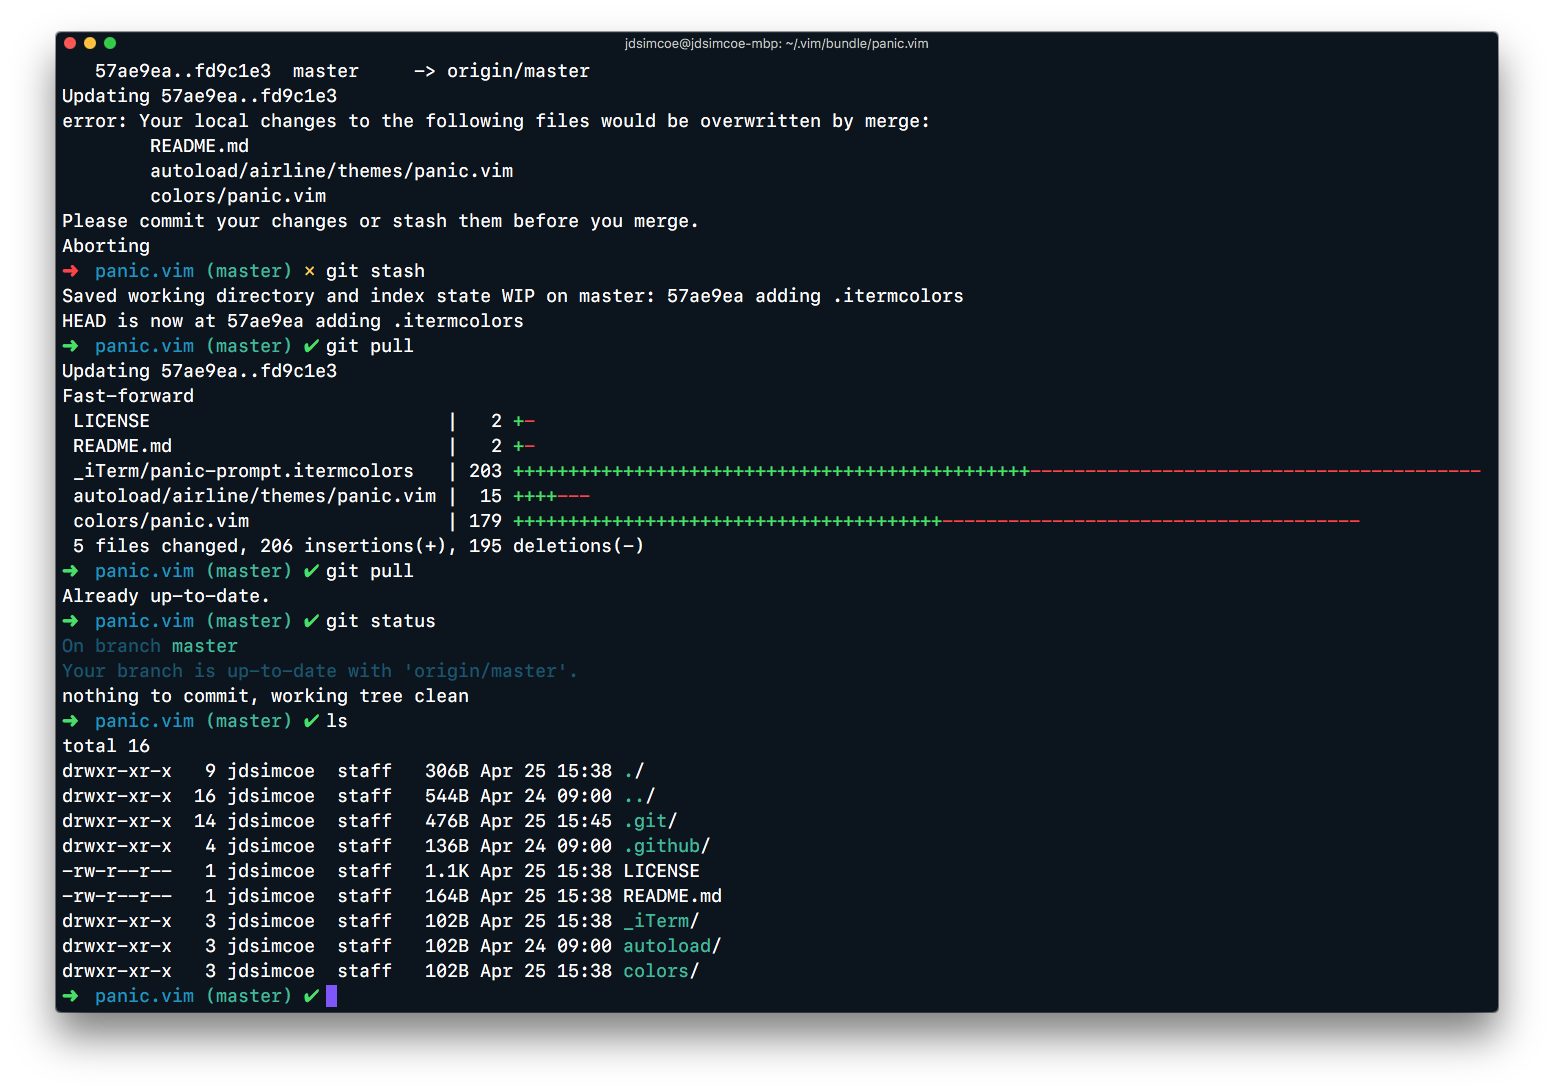Screen dimensions: 1554x1092
Task: Click 'colors/panic.vim' under the error message
Action: click(238, 196)
